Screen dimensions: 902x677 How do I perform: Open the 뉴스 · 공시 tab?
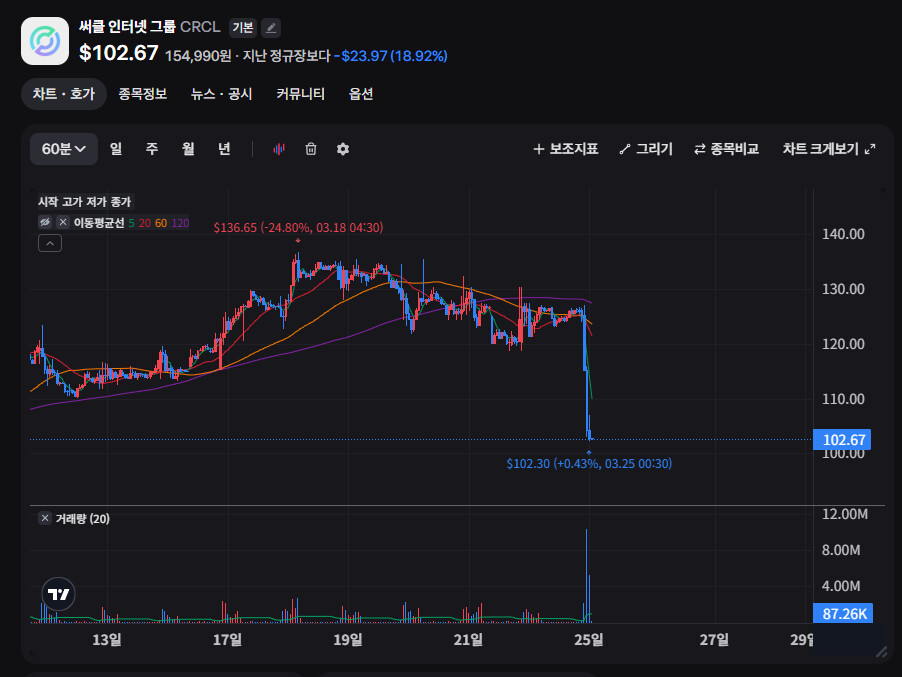221,94
